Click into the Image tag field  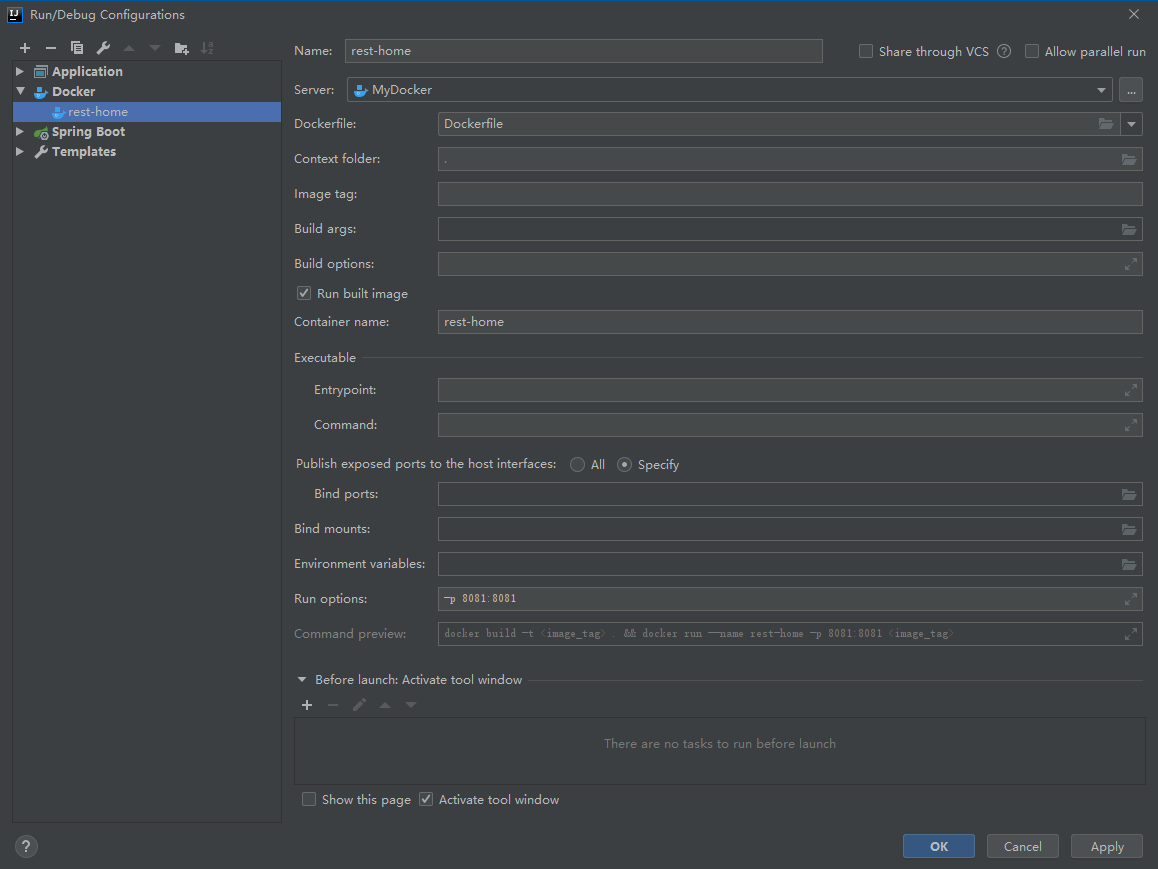pos(790,194)
